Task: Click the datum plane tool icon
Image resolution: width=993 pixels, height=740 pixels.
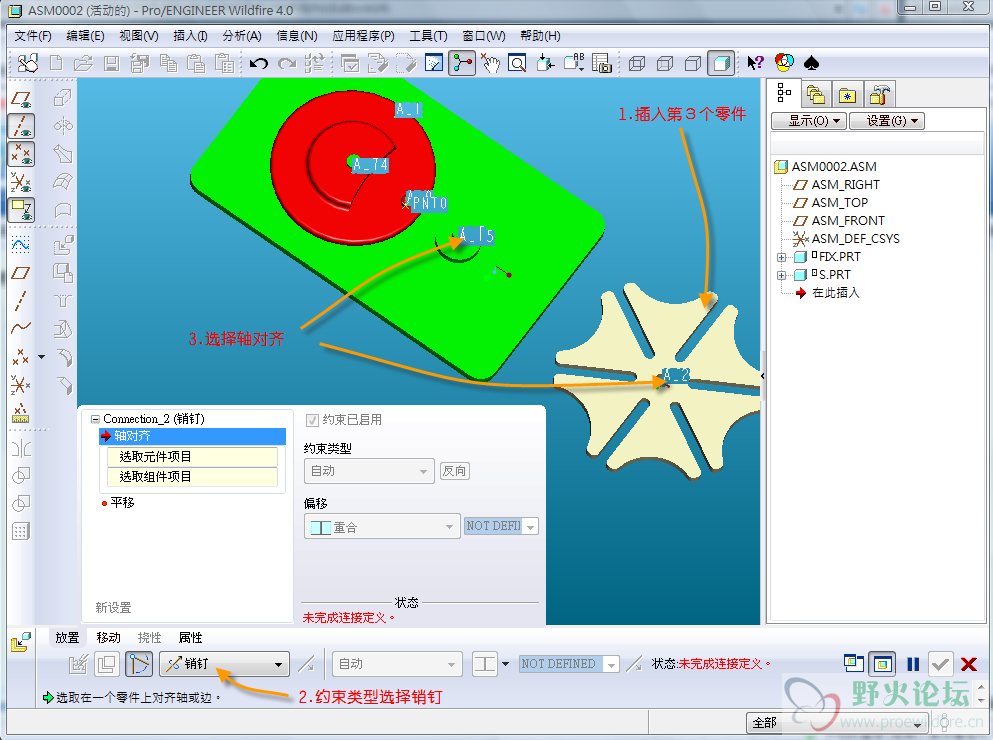Action: [x=21, y=272]
